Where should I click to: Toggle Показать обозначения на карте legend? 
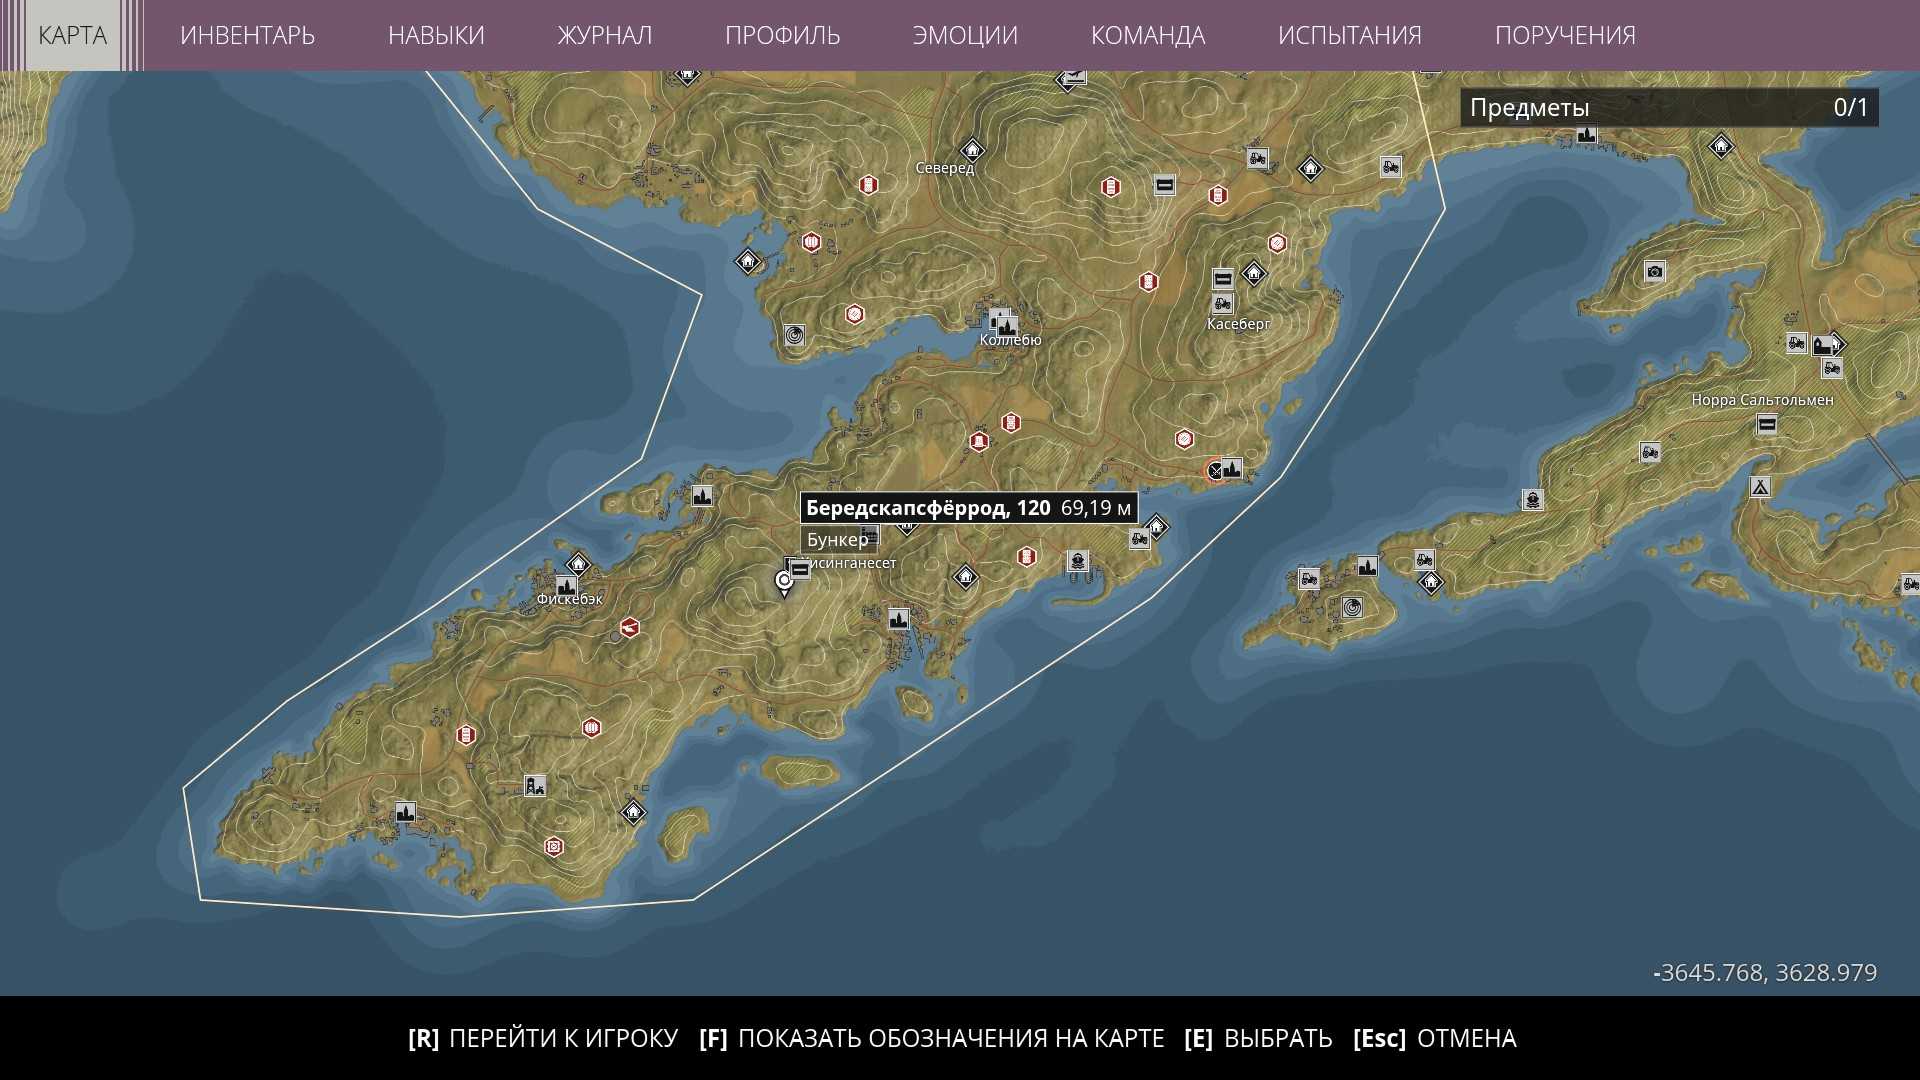click(x=932, y=1038)
